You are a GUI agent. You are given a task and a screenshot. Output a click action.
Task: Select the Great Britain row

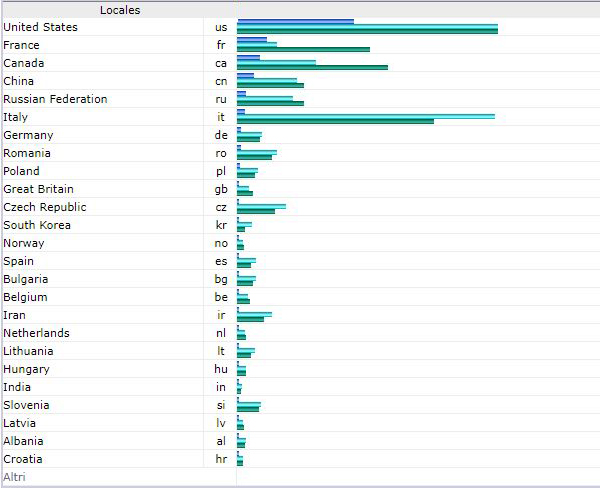point(300,189)
